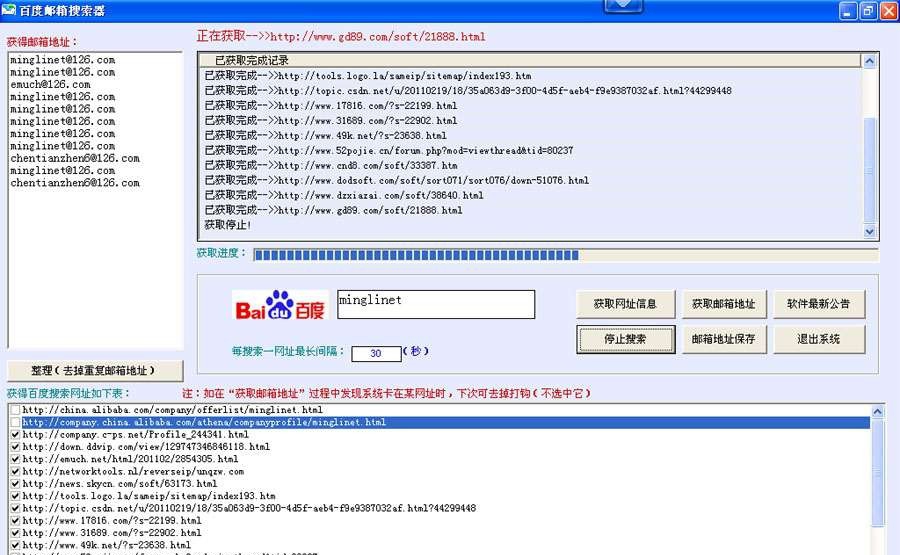Uncheck the down.ddvip.com URL checkbox
The height and width of the screenshot is (555, 900).
15,447
